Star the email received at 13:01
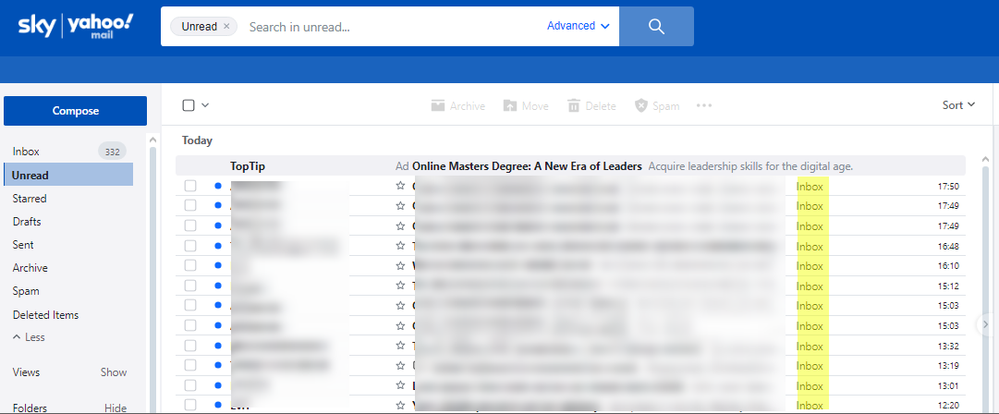 pyautogui.click(x=400, y=385)
